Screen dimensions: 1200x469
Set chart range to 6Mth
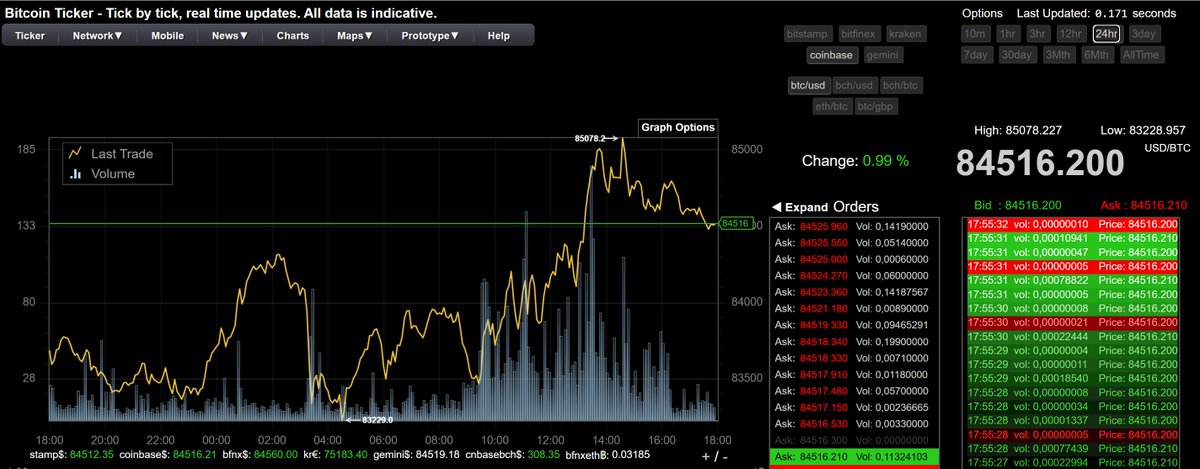[1096, 55]
